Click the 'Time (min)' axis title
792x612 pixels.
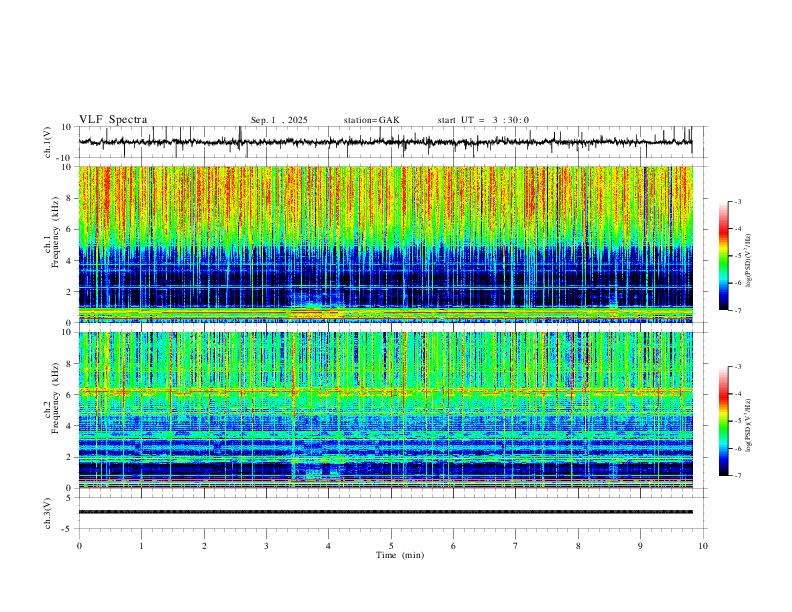tap(400, 555)
